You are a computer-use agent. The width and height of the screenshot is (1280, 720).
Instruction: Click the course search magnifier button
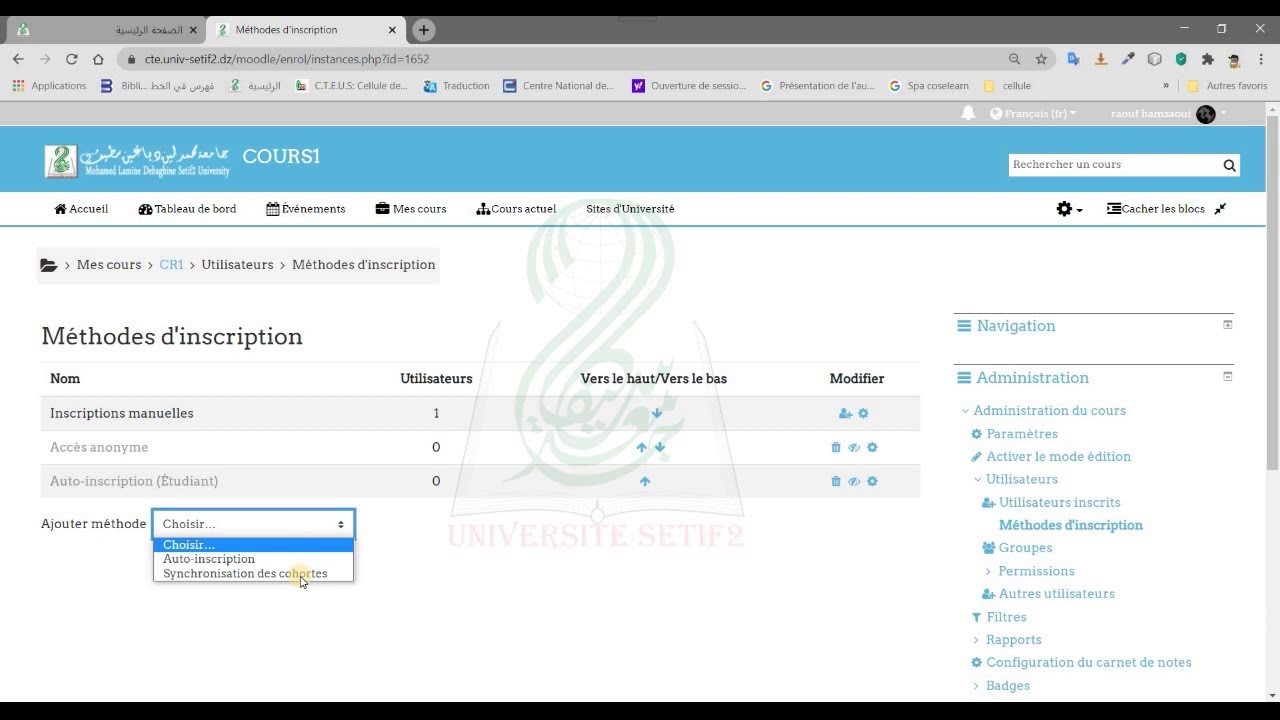tap(1229, 165)
